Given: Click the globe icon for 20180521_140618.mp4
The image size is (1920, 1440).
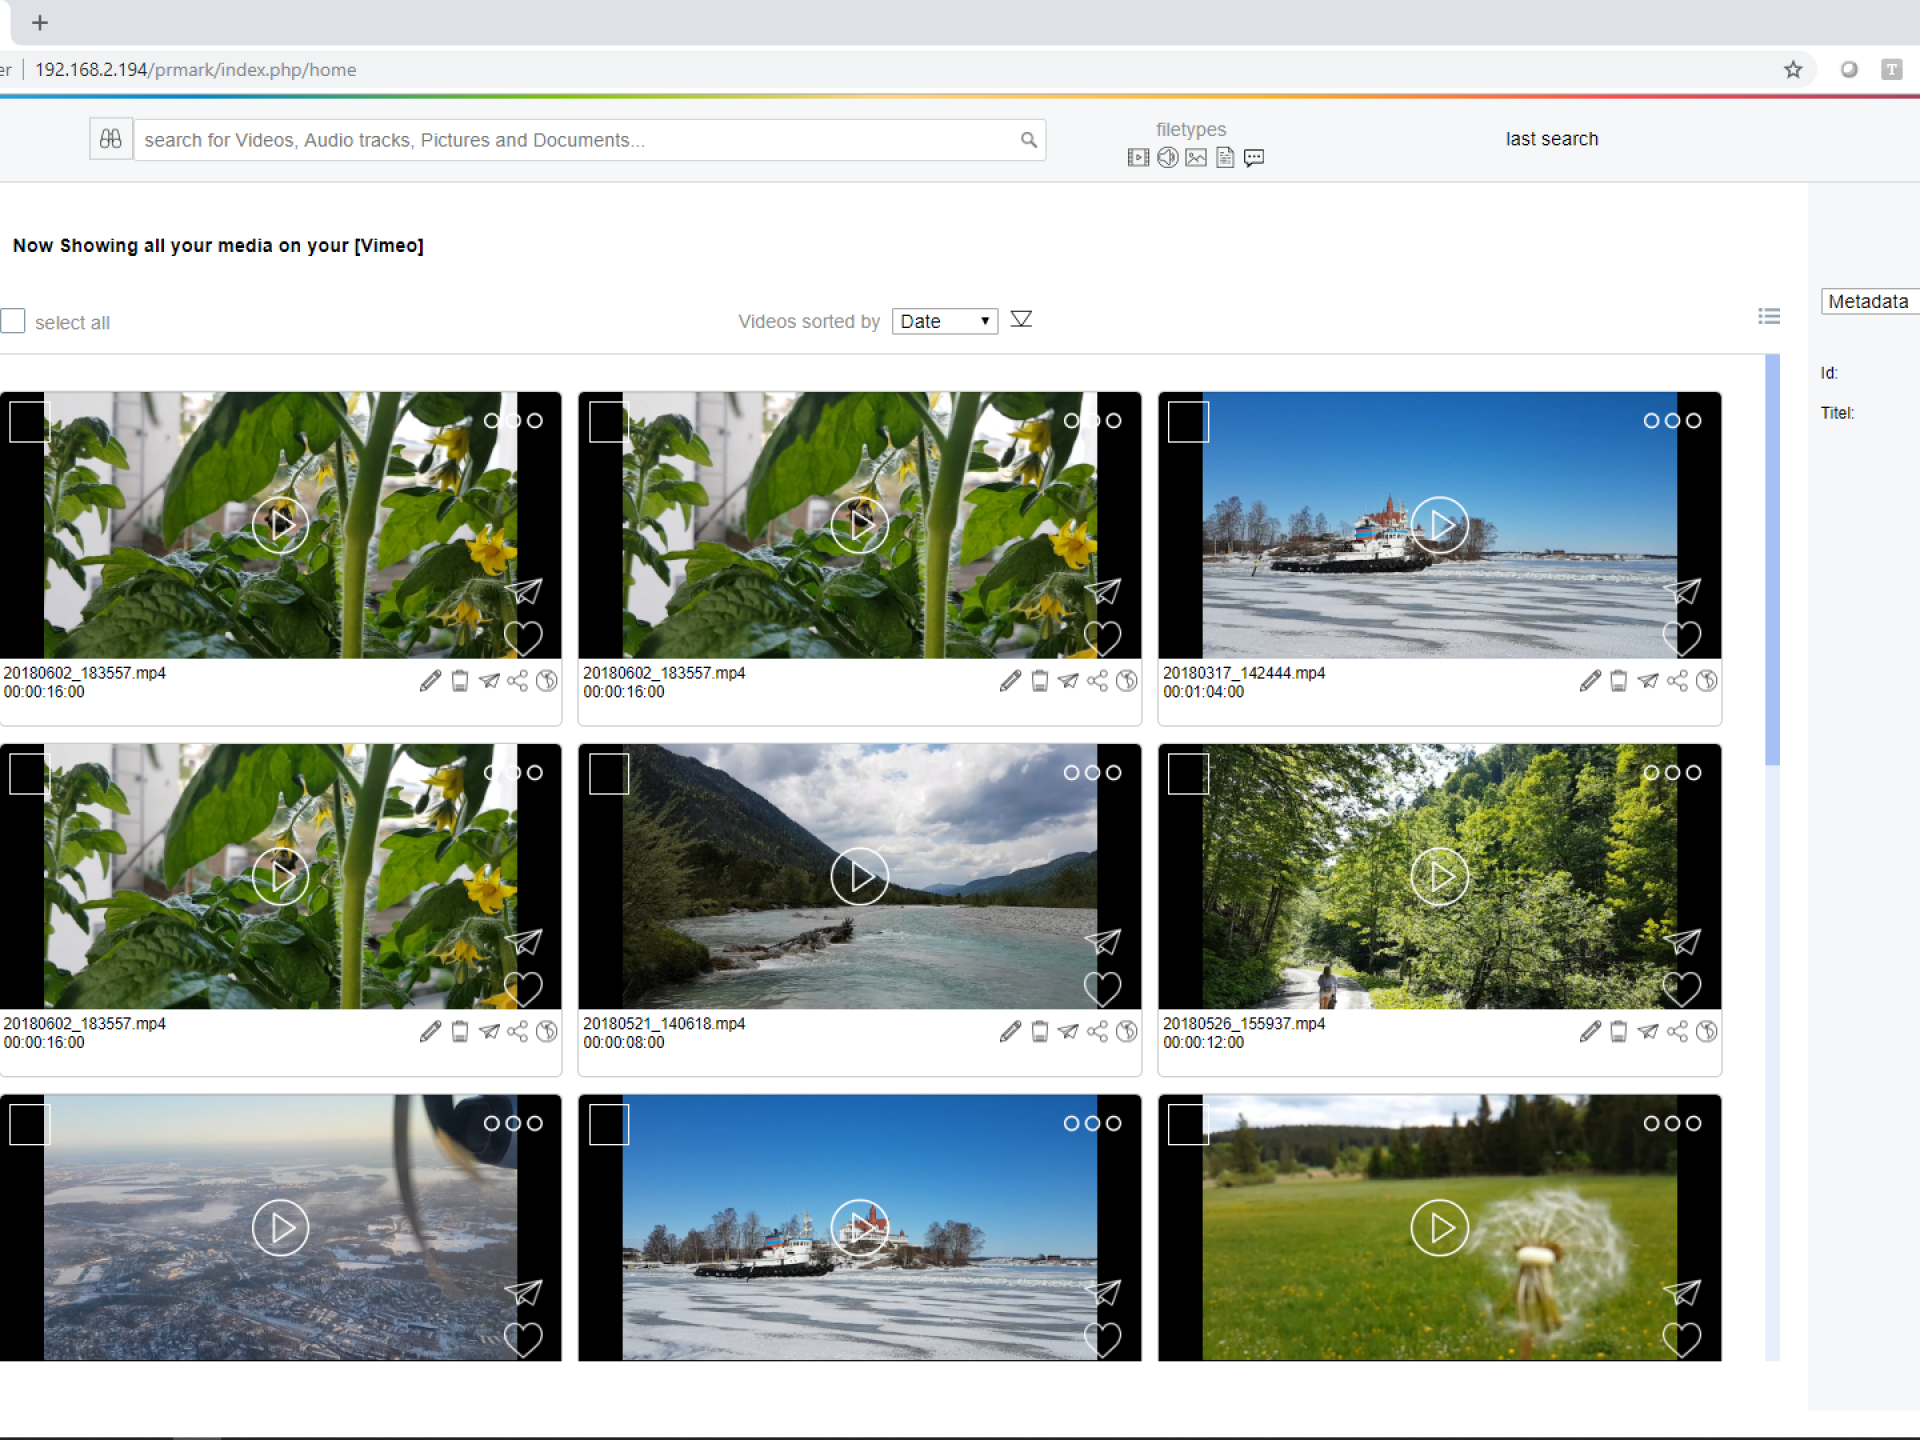Looking at the screenshot, I should click(1127, 1031).
